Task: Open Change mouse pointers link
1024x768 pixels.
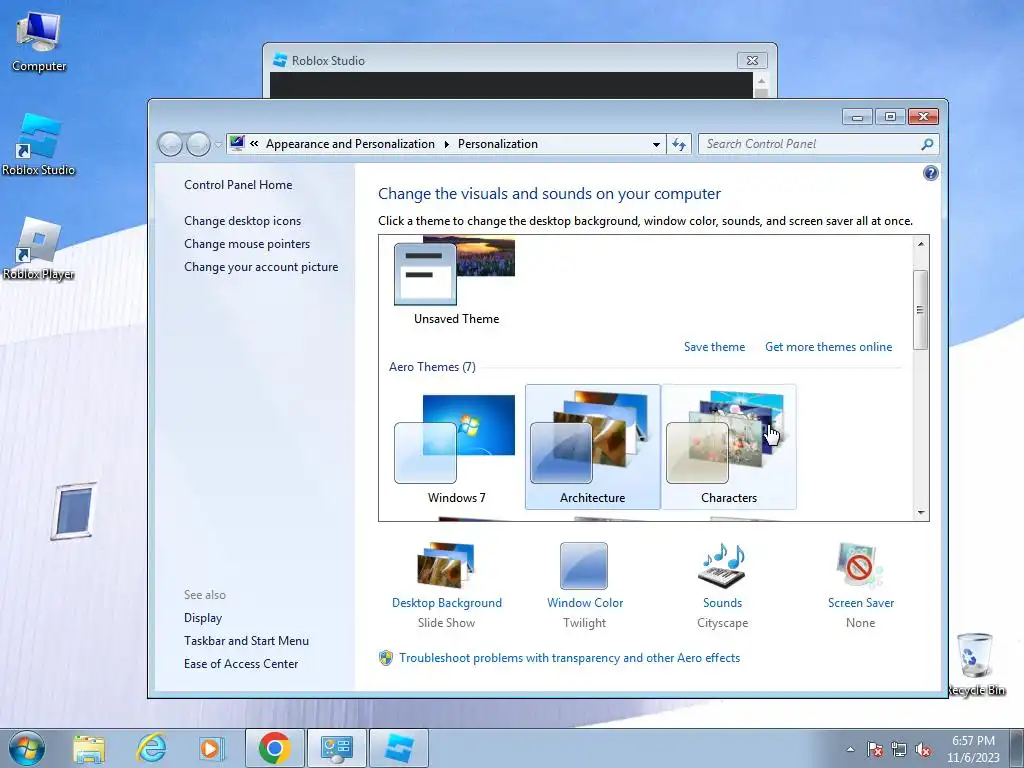Action: [x=247, y=244]
